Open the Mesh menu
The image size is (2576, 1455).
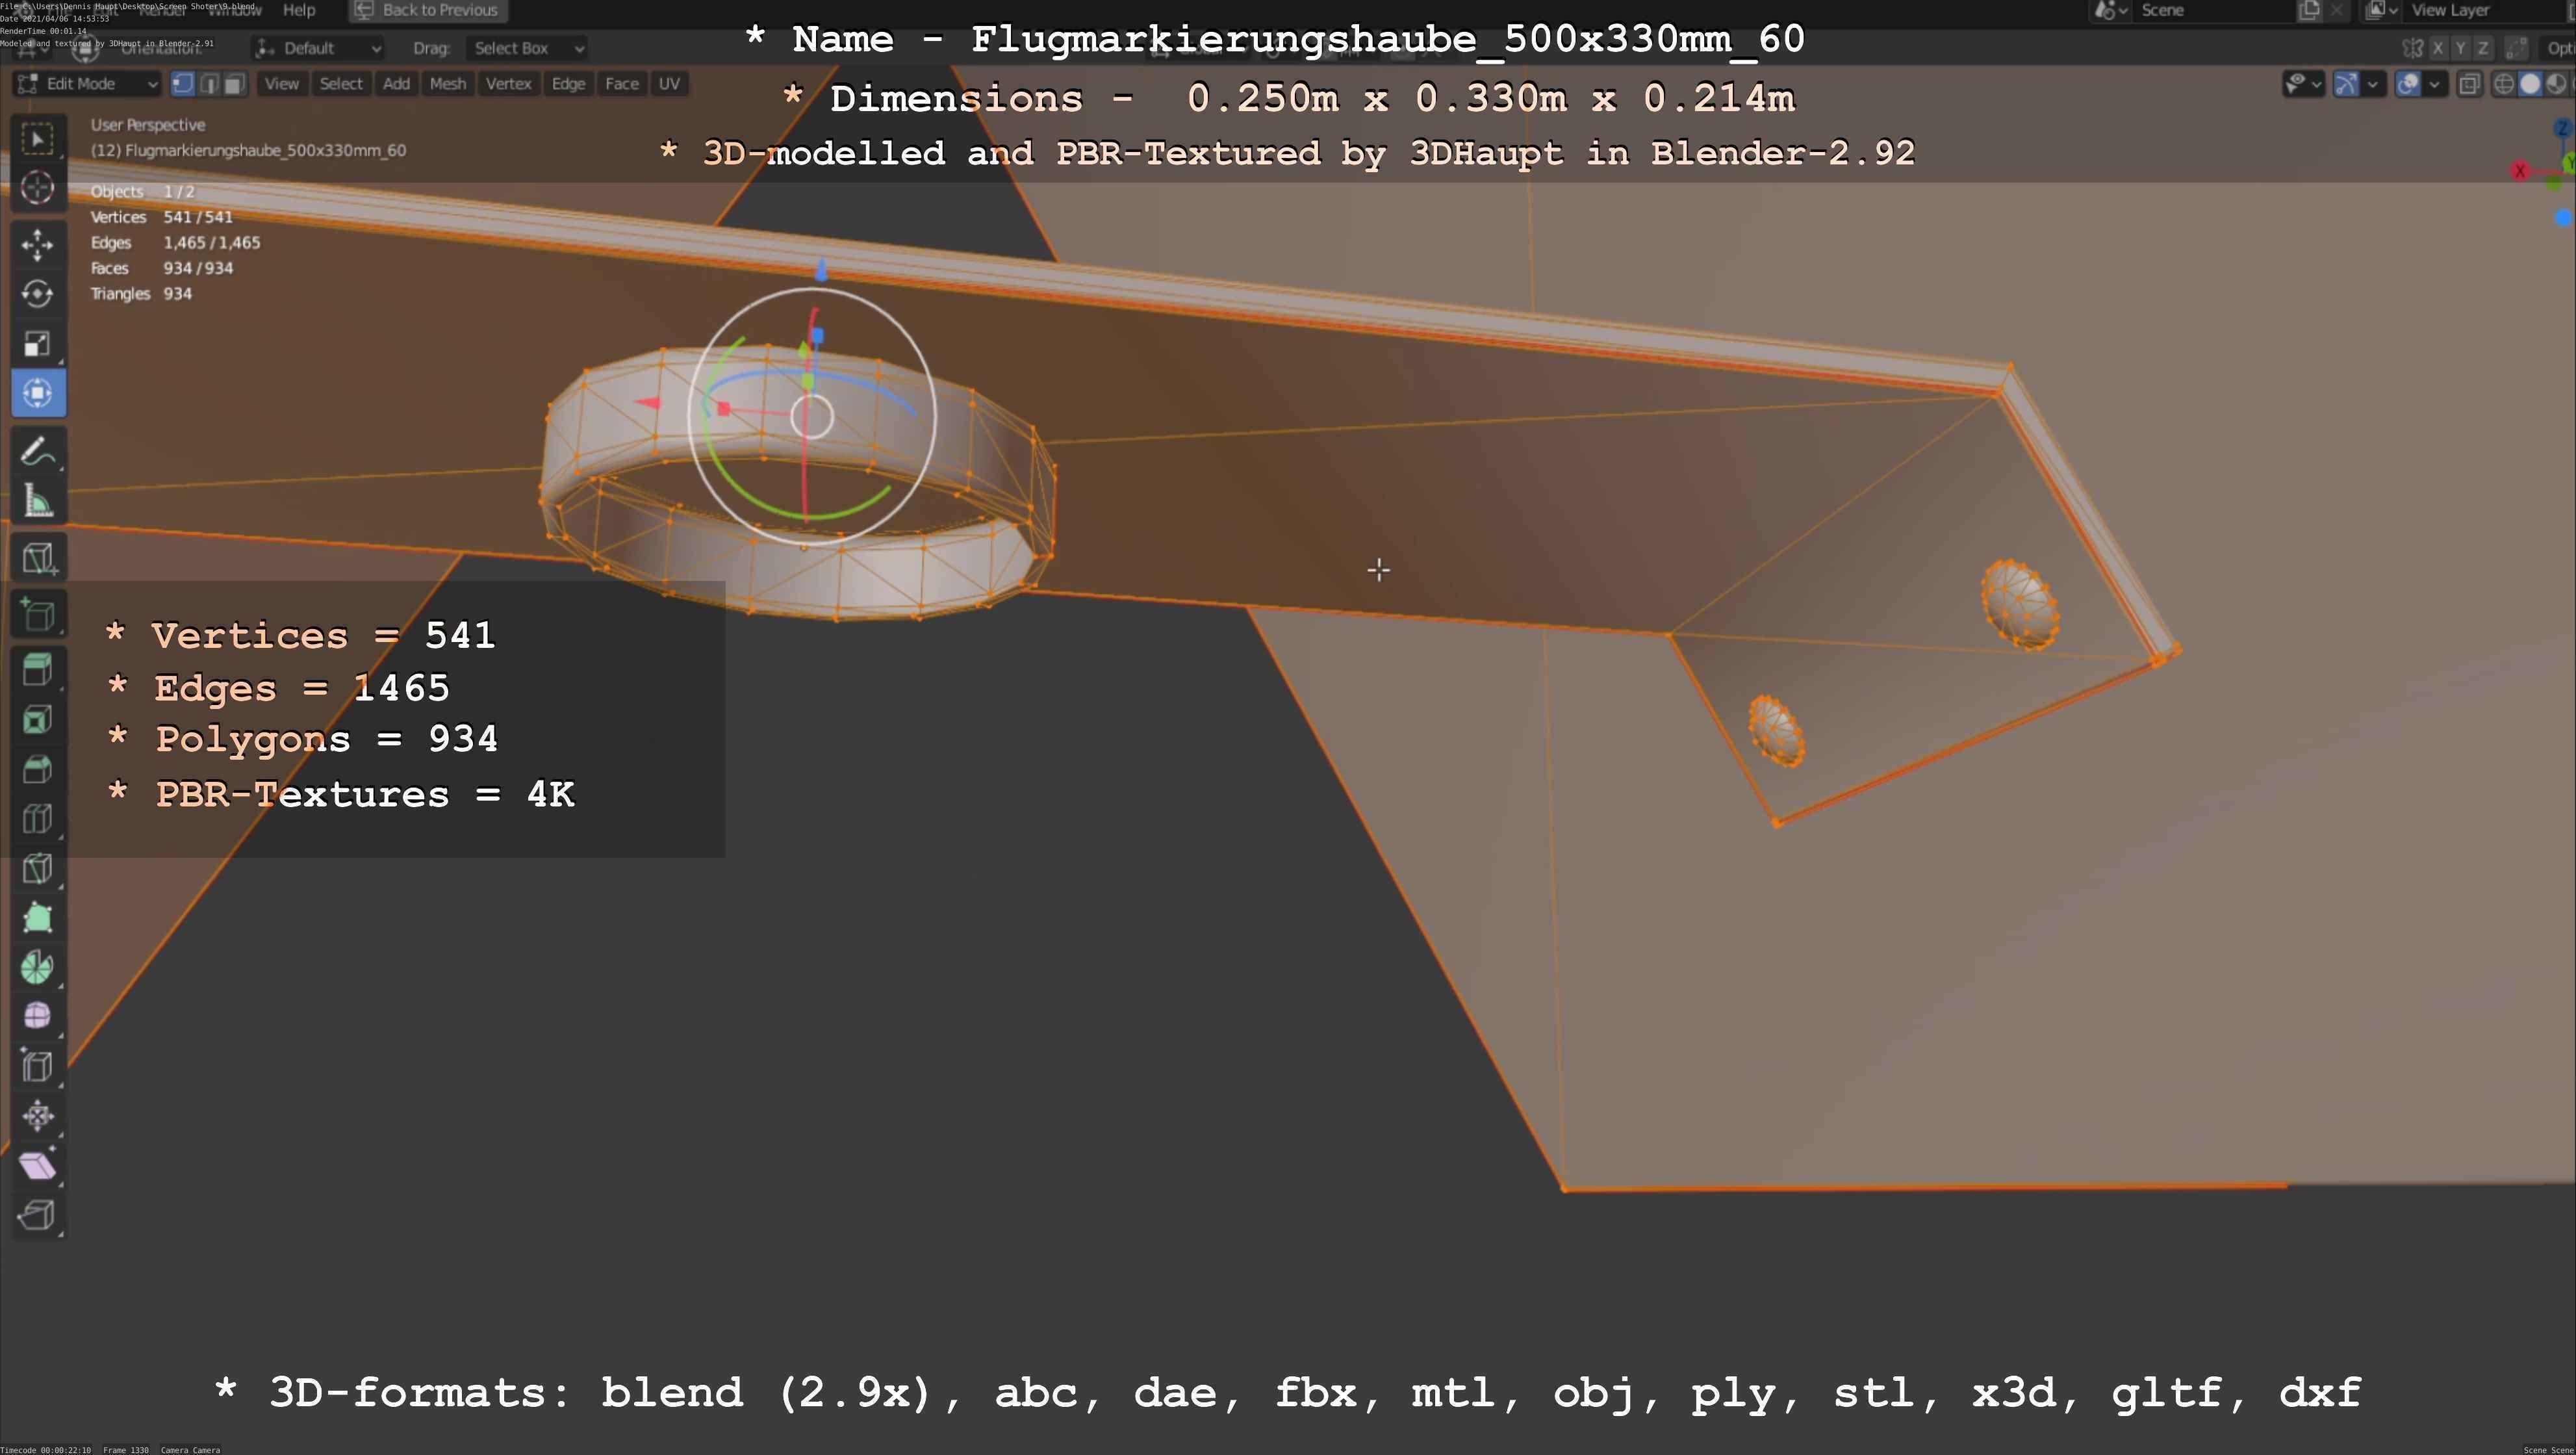(447, 84)
